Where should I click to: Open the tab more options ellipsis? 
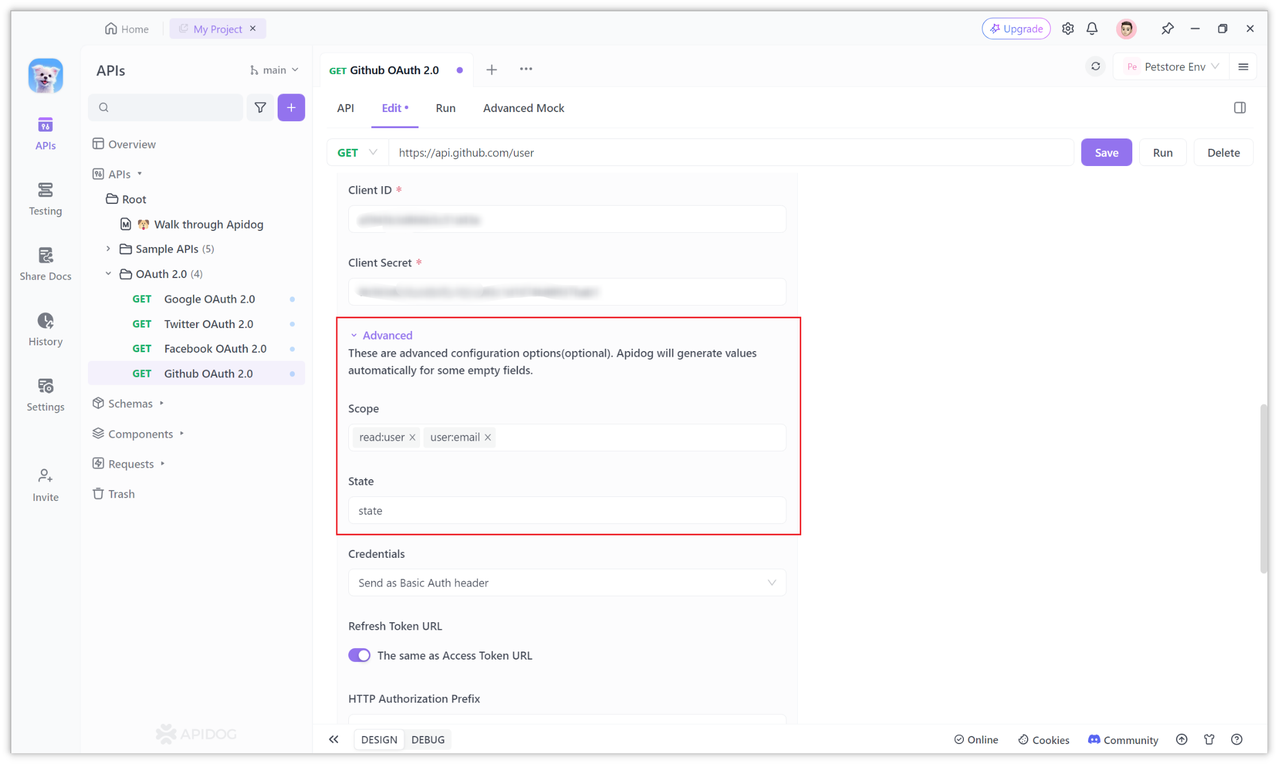(x=526, y=70)
